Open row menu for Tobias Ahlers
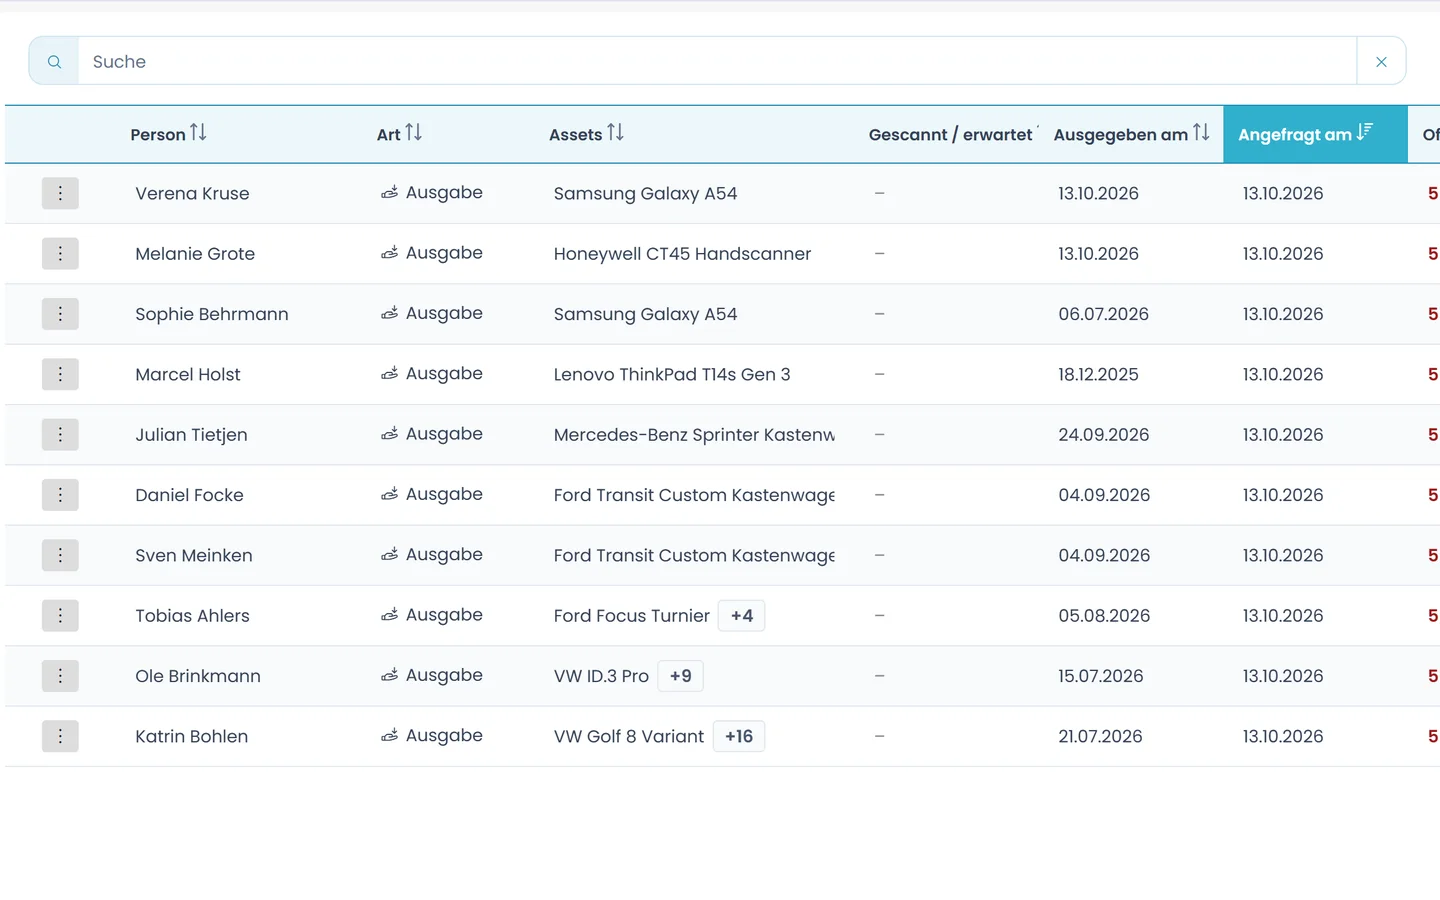 coord(60,616)
